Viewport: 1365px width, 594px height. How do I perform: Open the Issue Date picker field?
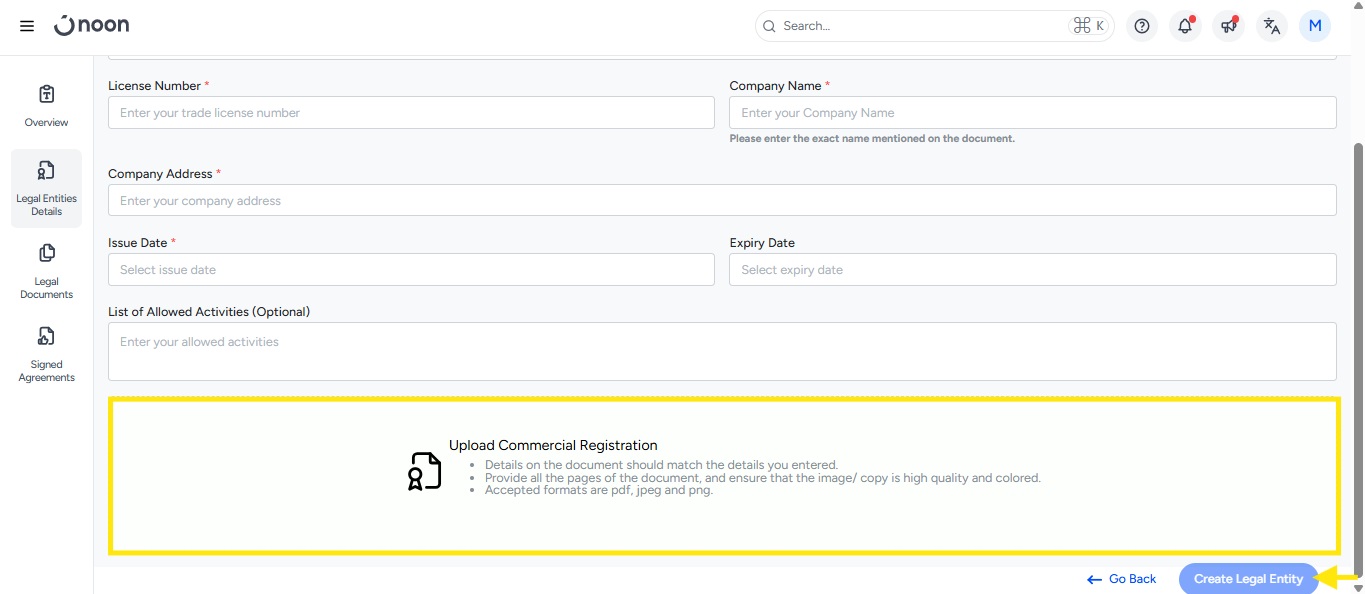click(411, 270)
